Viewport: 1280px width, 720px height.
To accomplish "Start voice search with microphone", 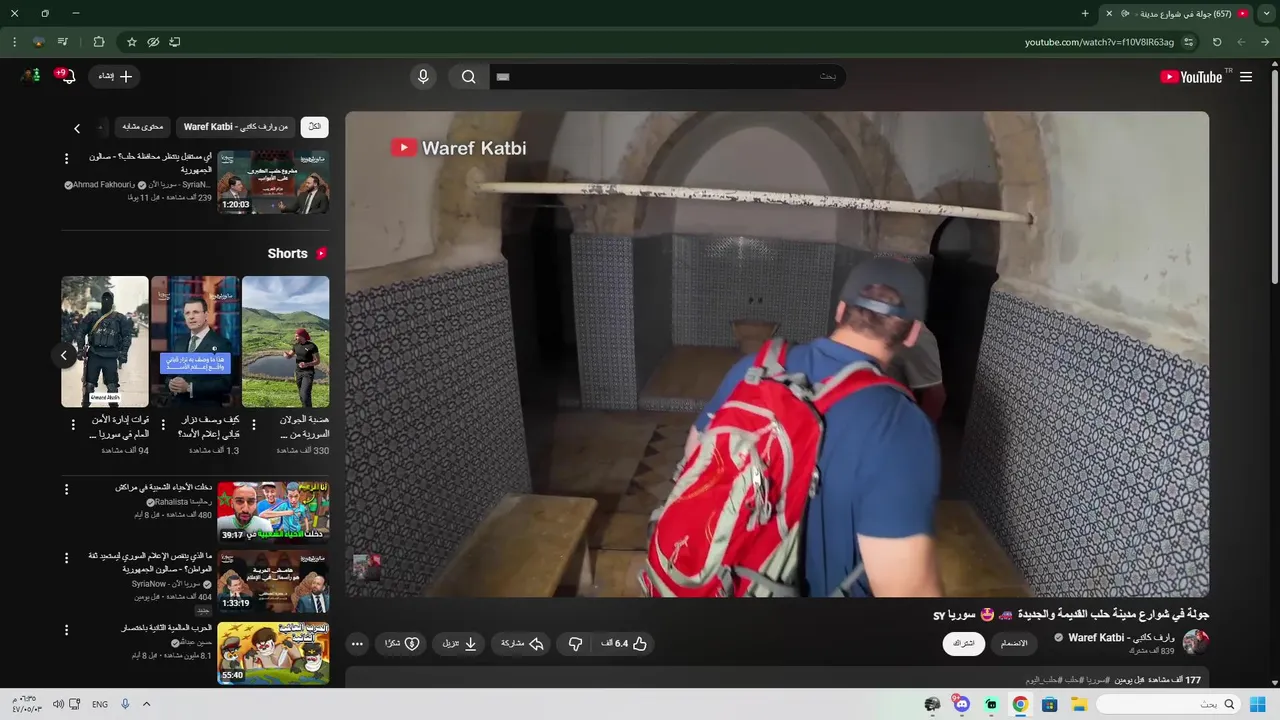I will click(x=423, y=77).
